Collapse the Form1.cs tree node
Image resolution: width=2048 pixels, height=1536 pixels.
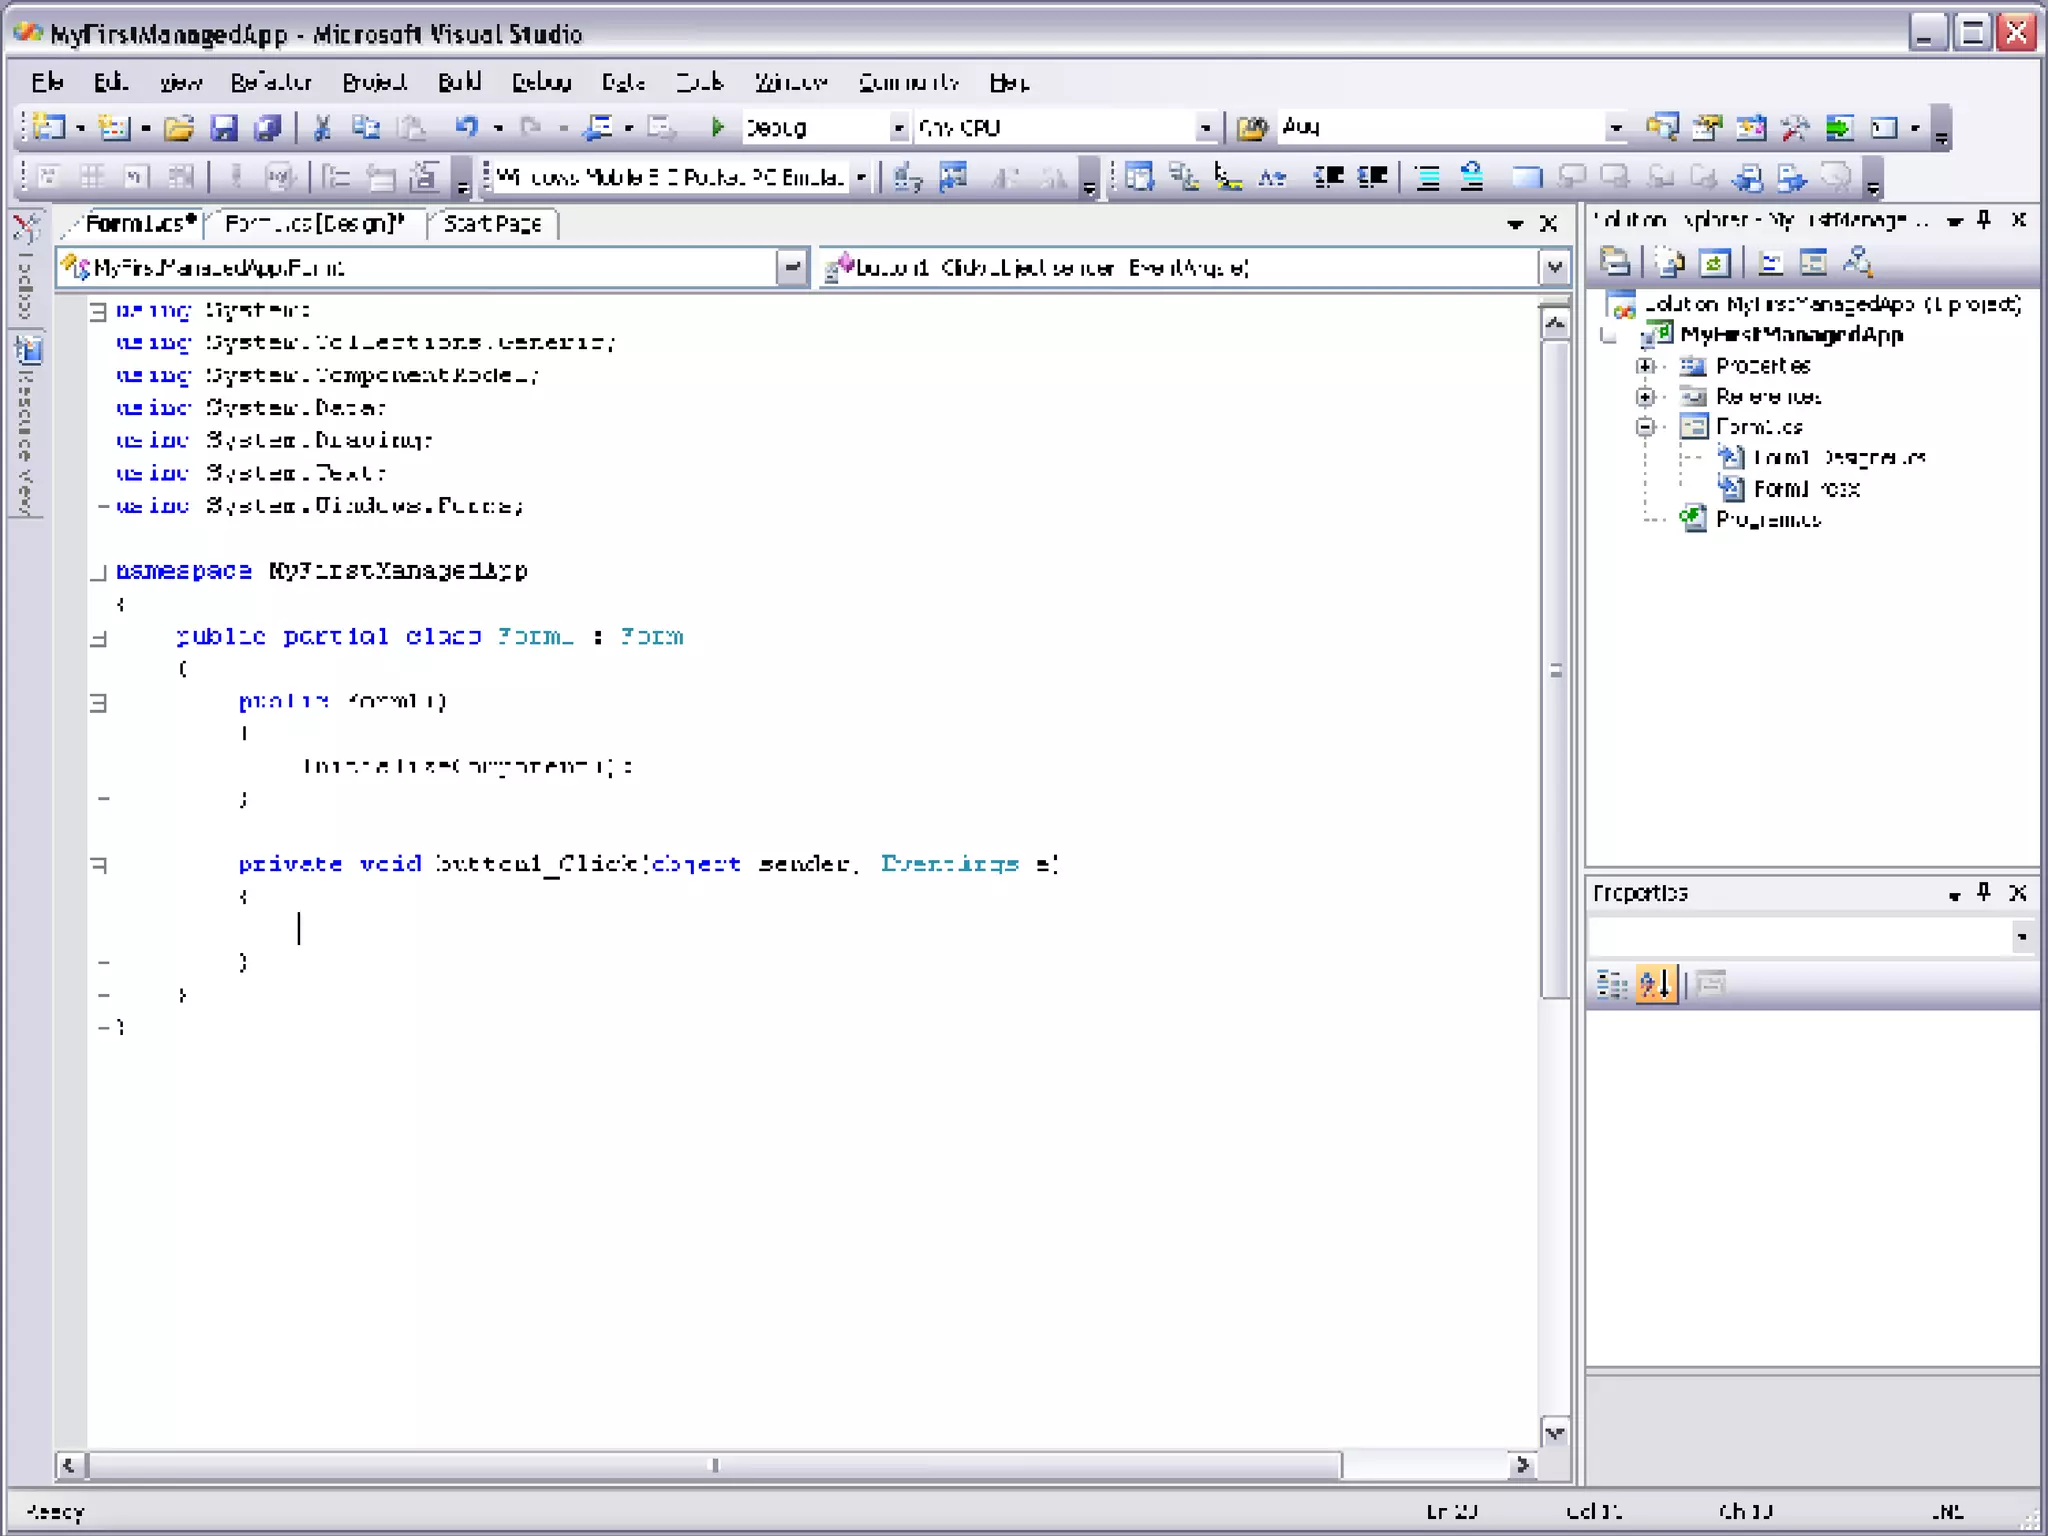click(1645, 428)
